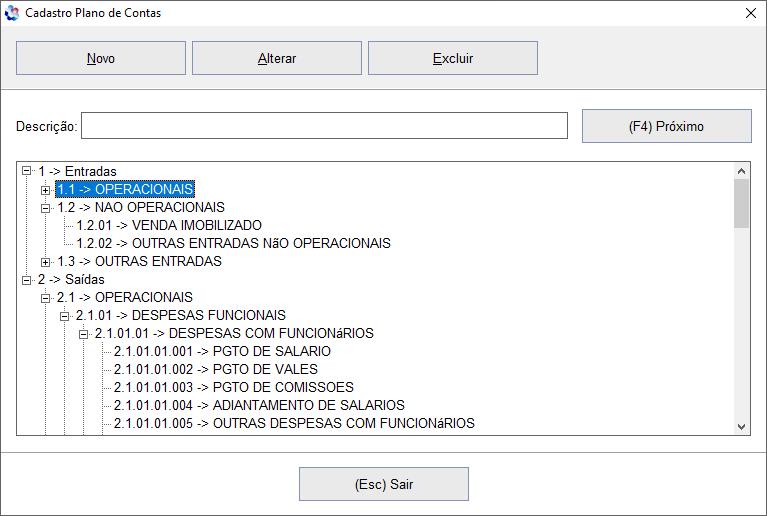Screen dimensions: 767x516
Task: Select 1.2.02 OUTRAS ENTRADAS NãO OPERACIONAIS
Action: click(x=233, y=244)
